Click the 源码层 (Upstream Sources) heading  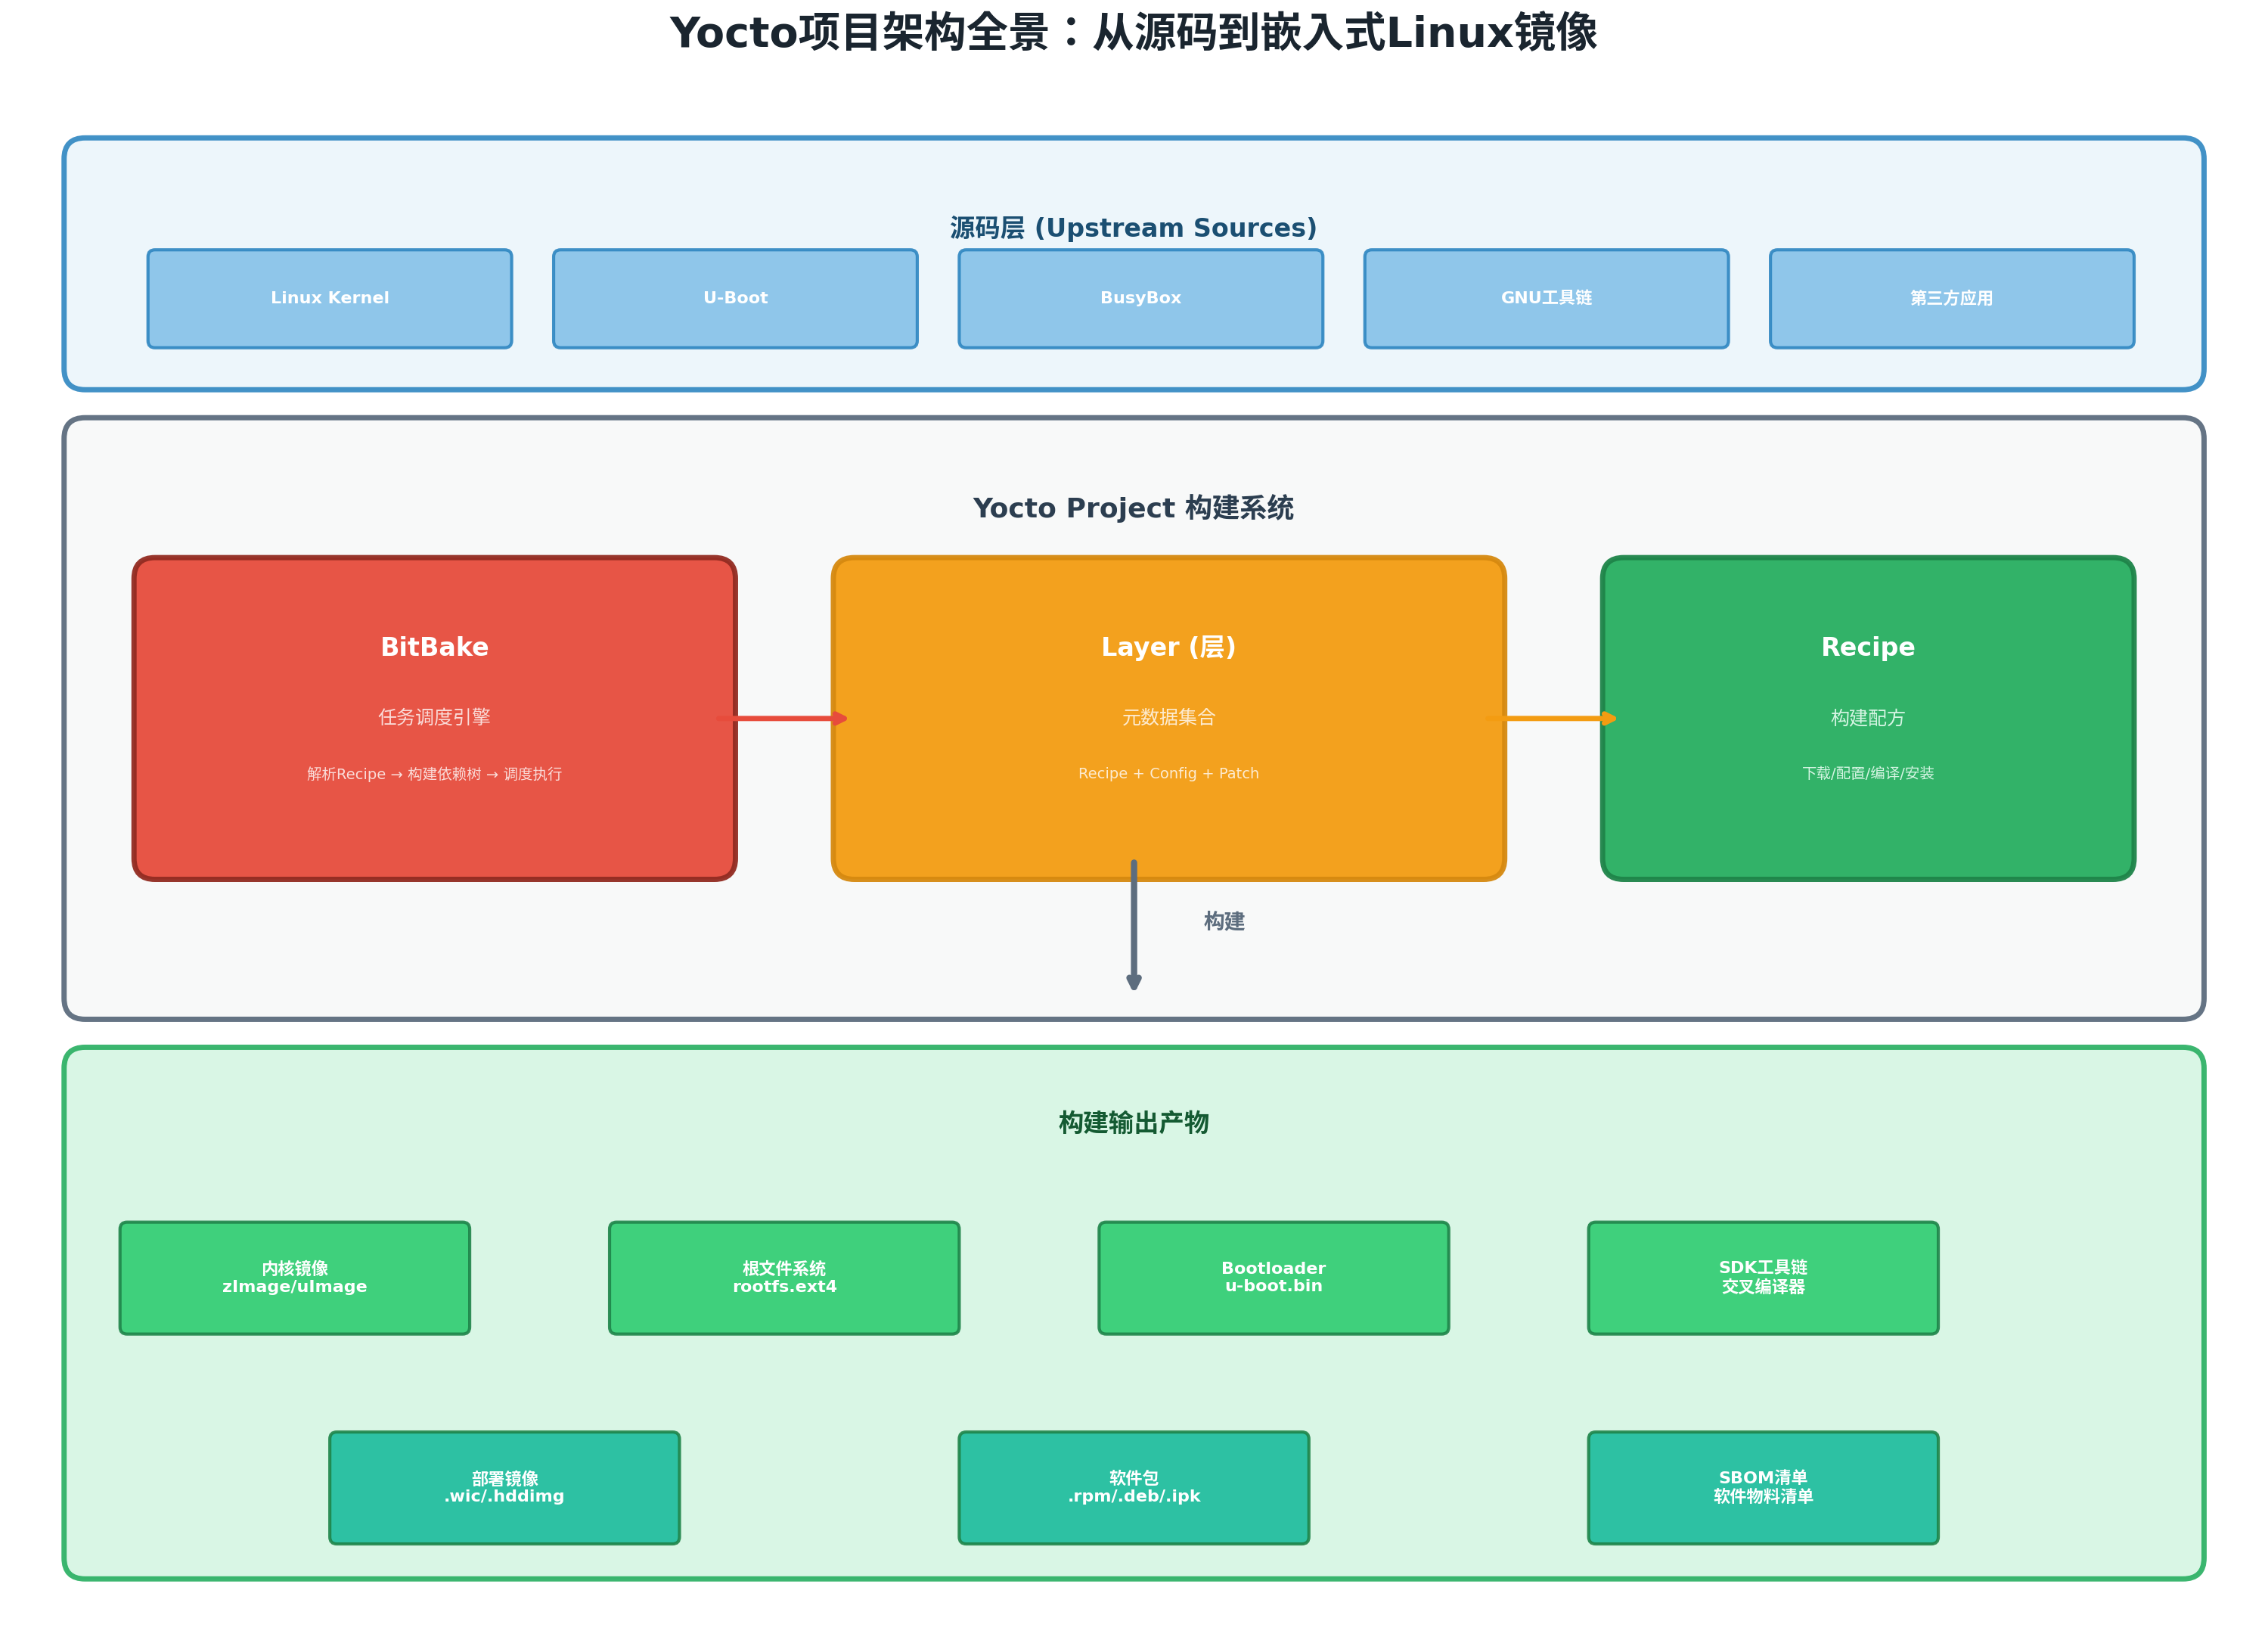[1133, 228]
